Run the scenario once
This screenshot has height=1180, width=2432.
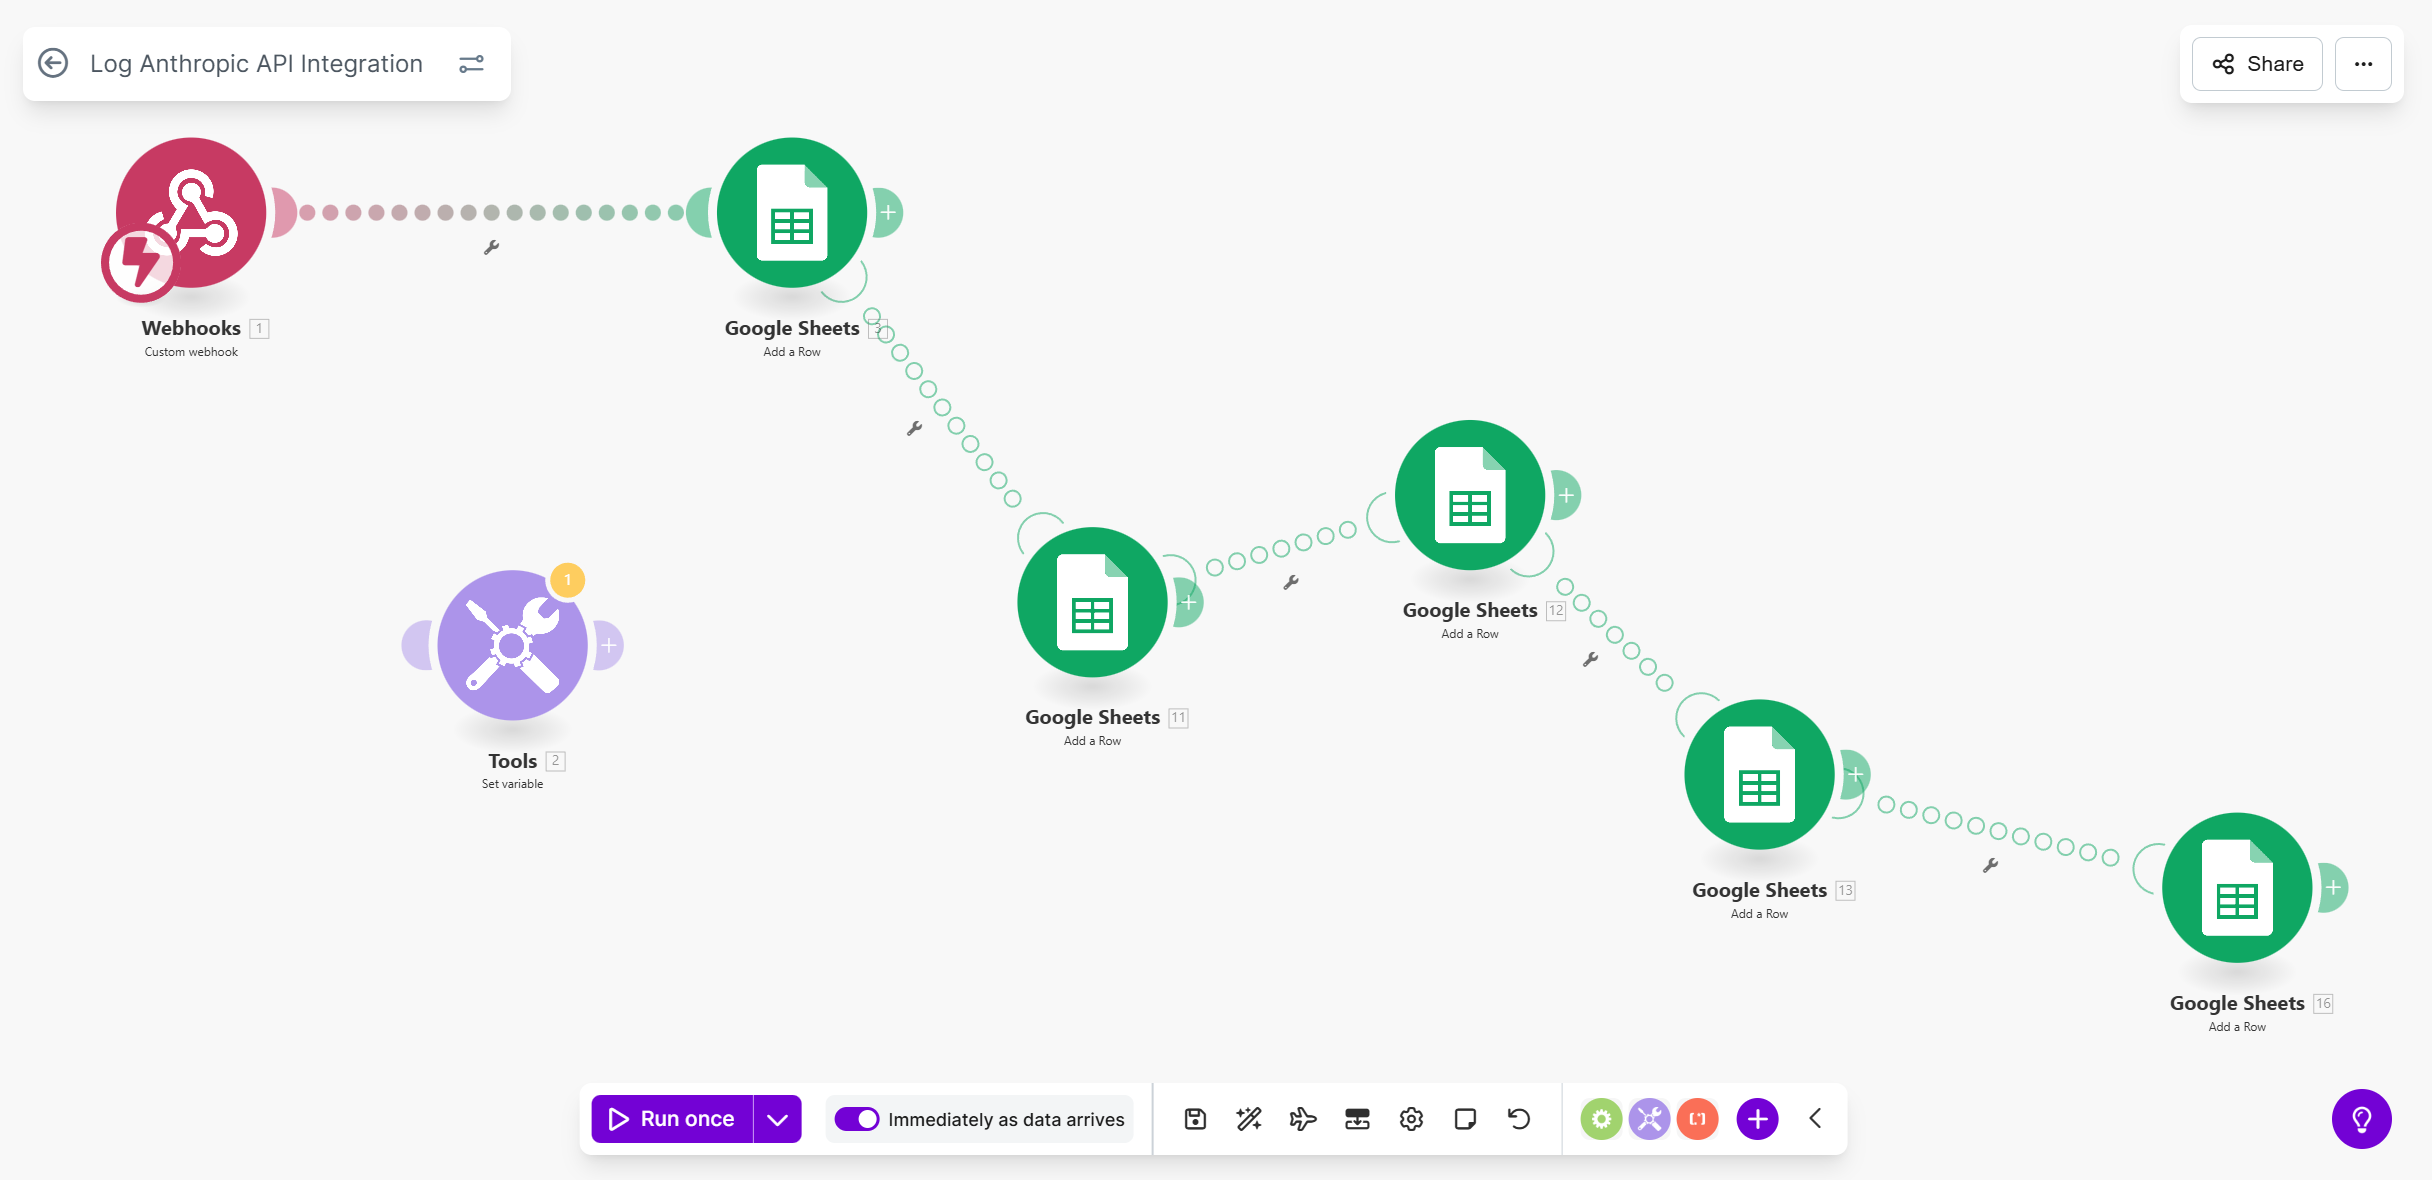pos(672,1119)
